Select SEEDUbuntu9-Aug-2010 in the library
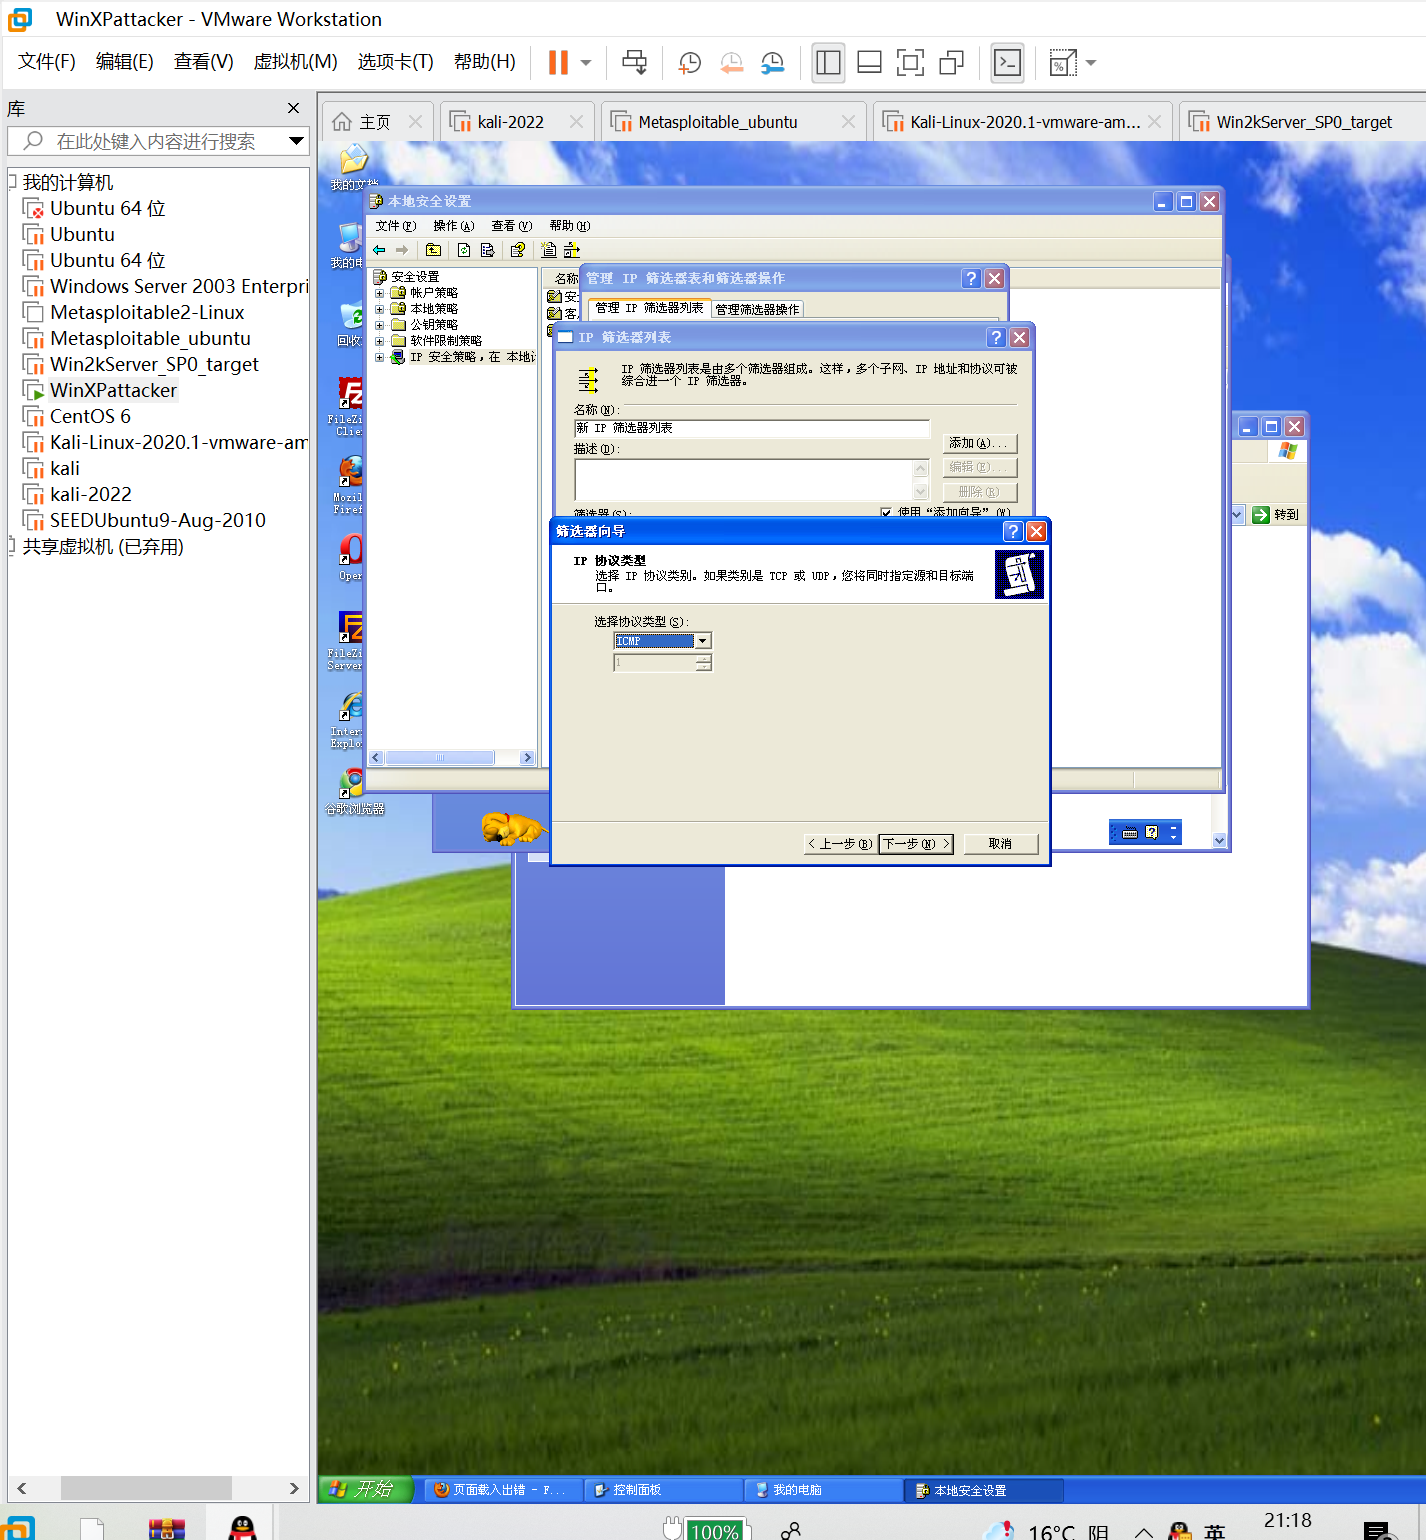Viewport: 1426px width, 1540px height. point(158,520)
